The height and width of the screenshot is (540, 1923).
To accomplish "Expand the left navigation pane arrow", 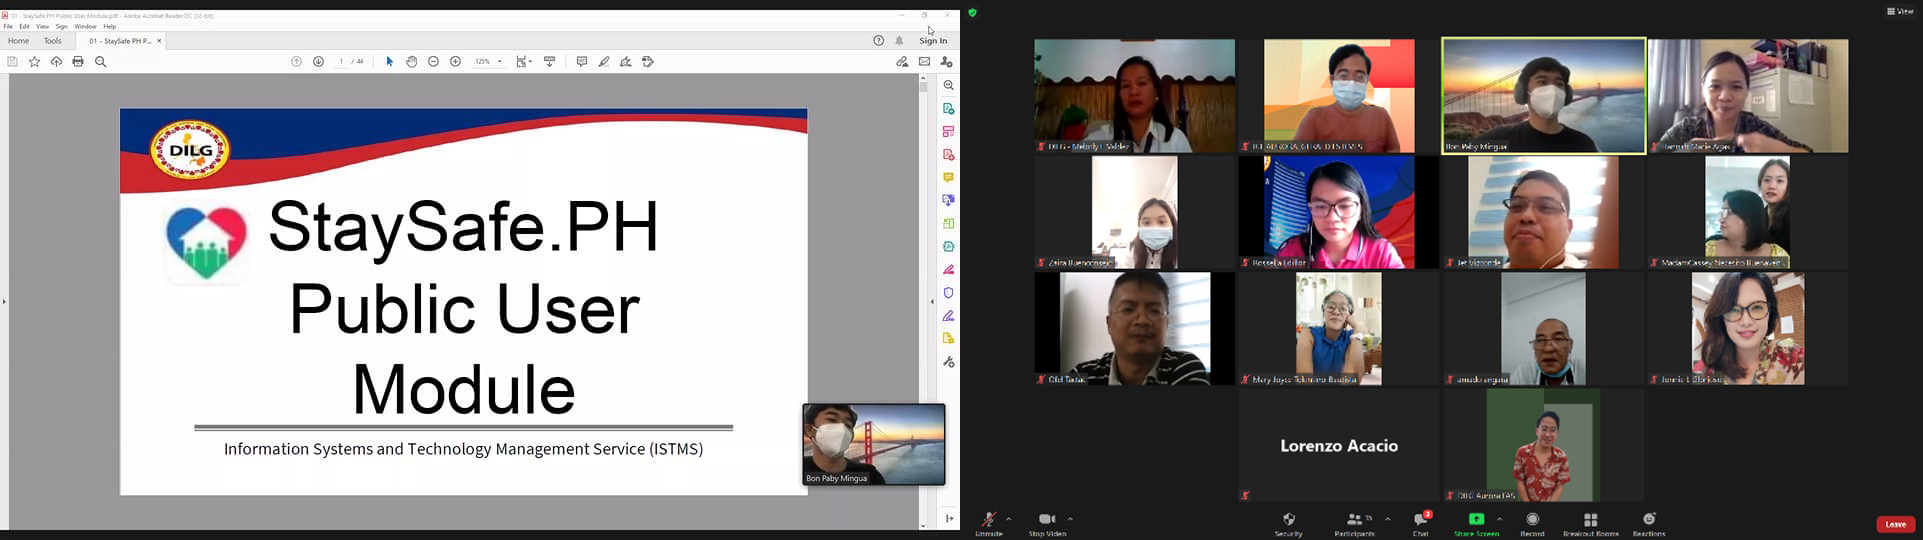I will click(4, 301).
